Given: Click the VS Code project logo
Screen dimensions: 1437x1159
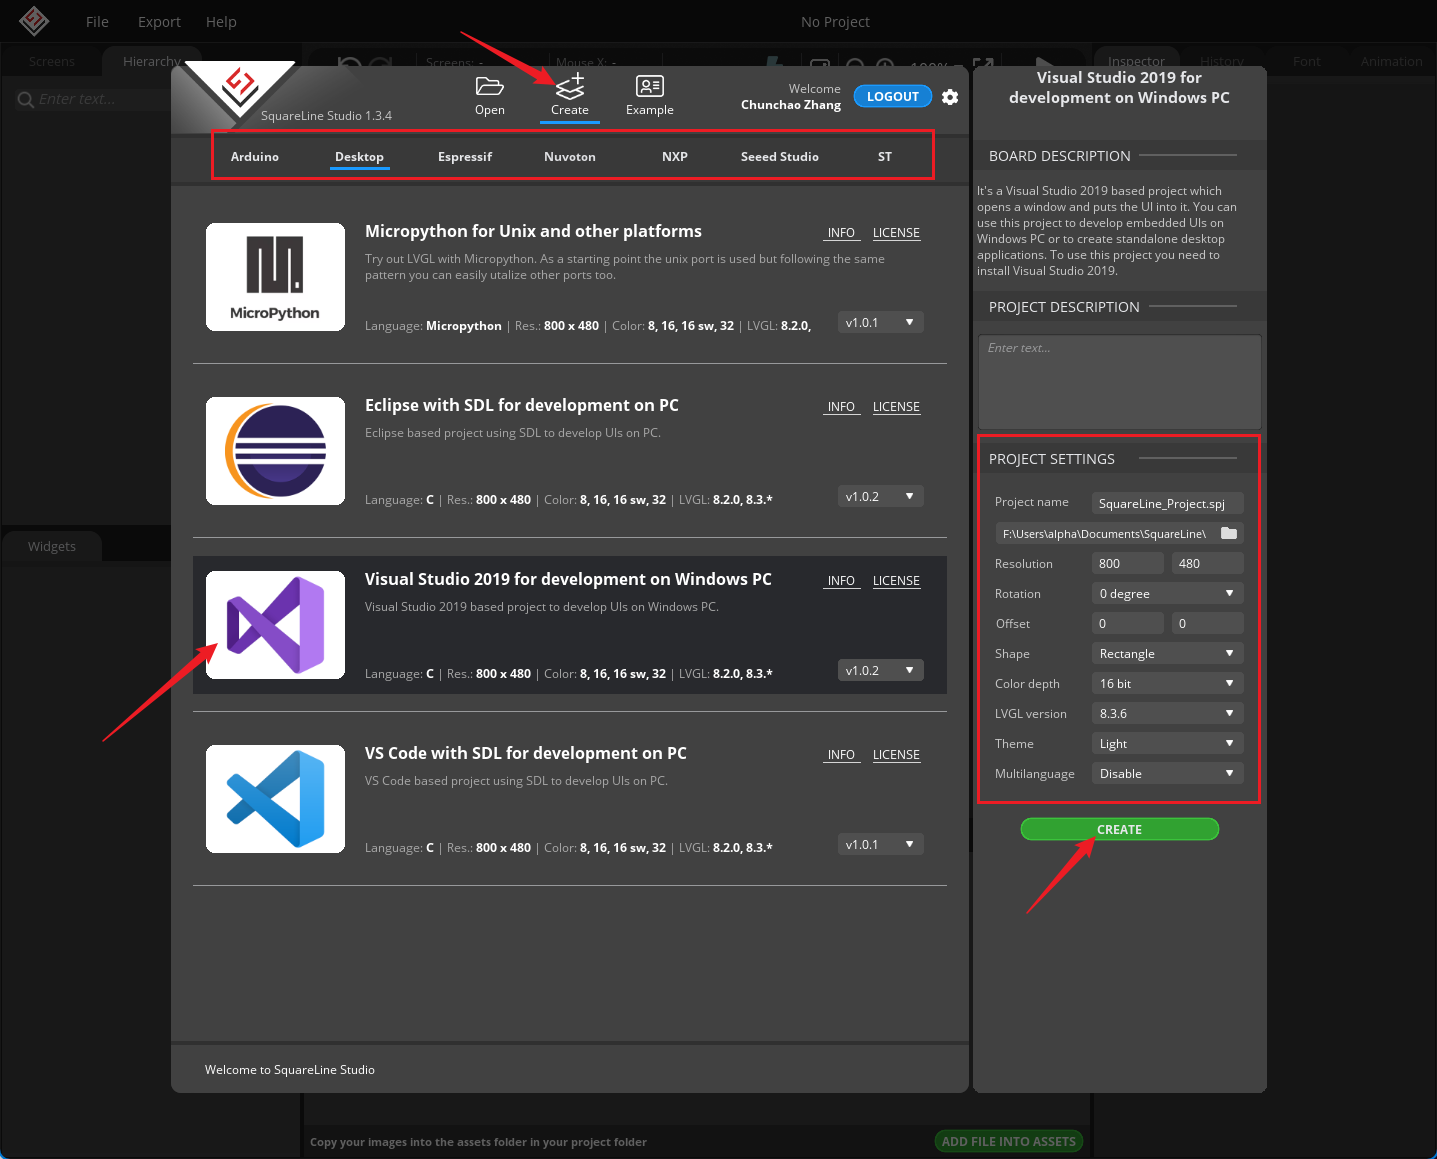Looking at the screenshot, I should [x=275, y=799].
